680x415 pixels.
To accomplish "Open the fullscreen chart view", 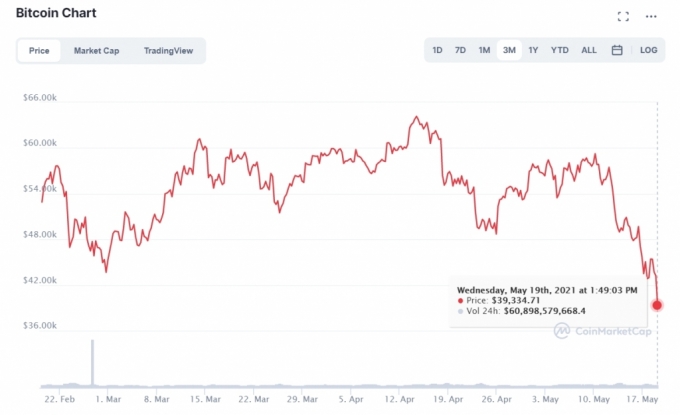I will click(623, 16).
